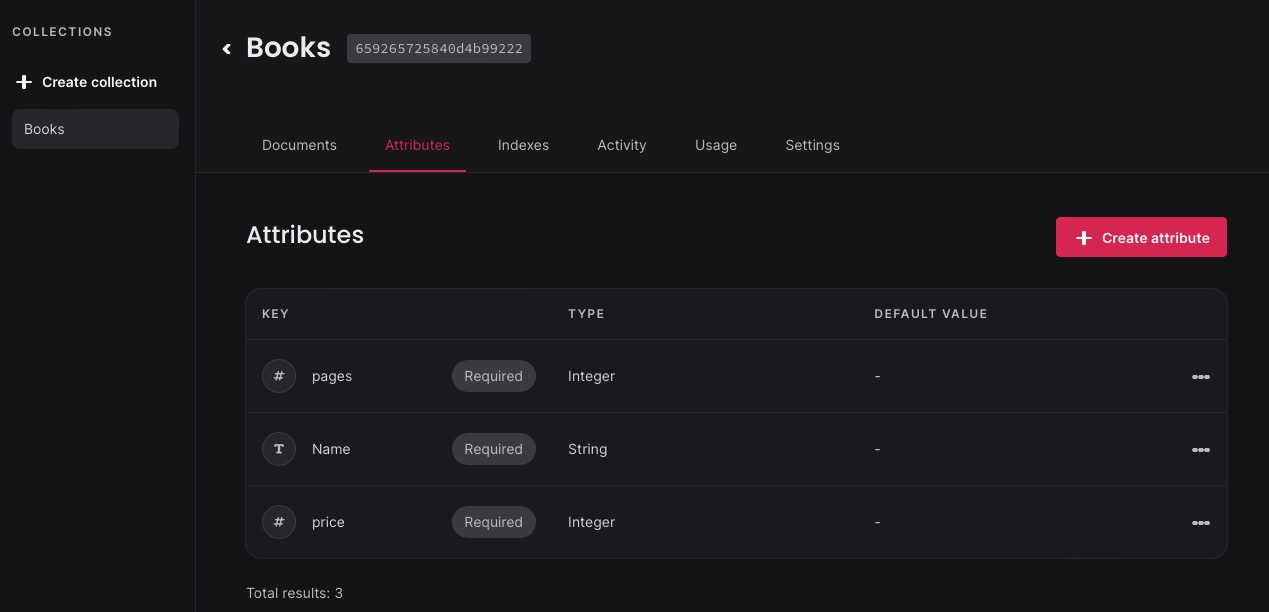The width and height of the screenshot is (1269, 612).
Task: Click the integer icon beside pages attribute
Action: tap(279, 376)
